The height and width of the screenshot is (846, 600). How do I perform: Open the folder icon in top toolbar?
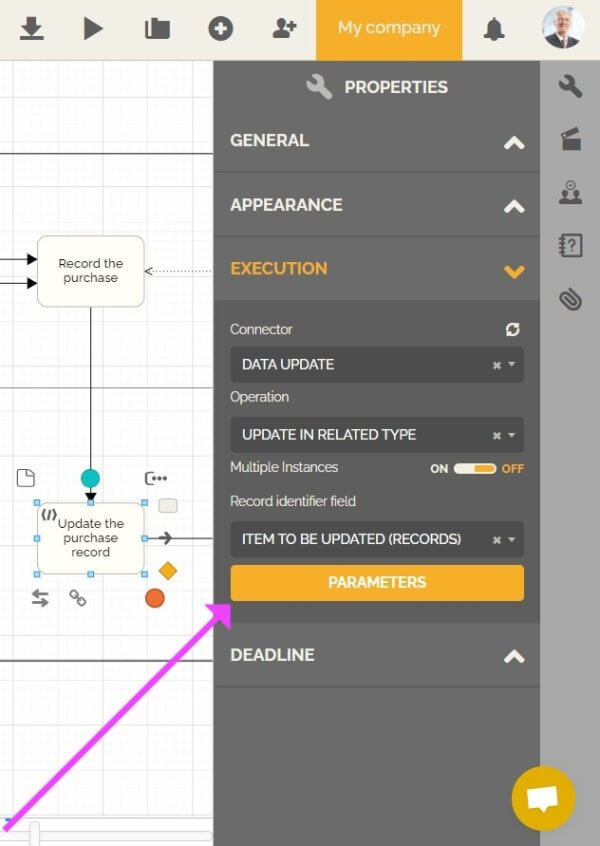[x=157, y=29]
